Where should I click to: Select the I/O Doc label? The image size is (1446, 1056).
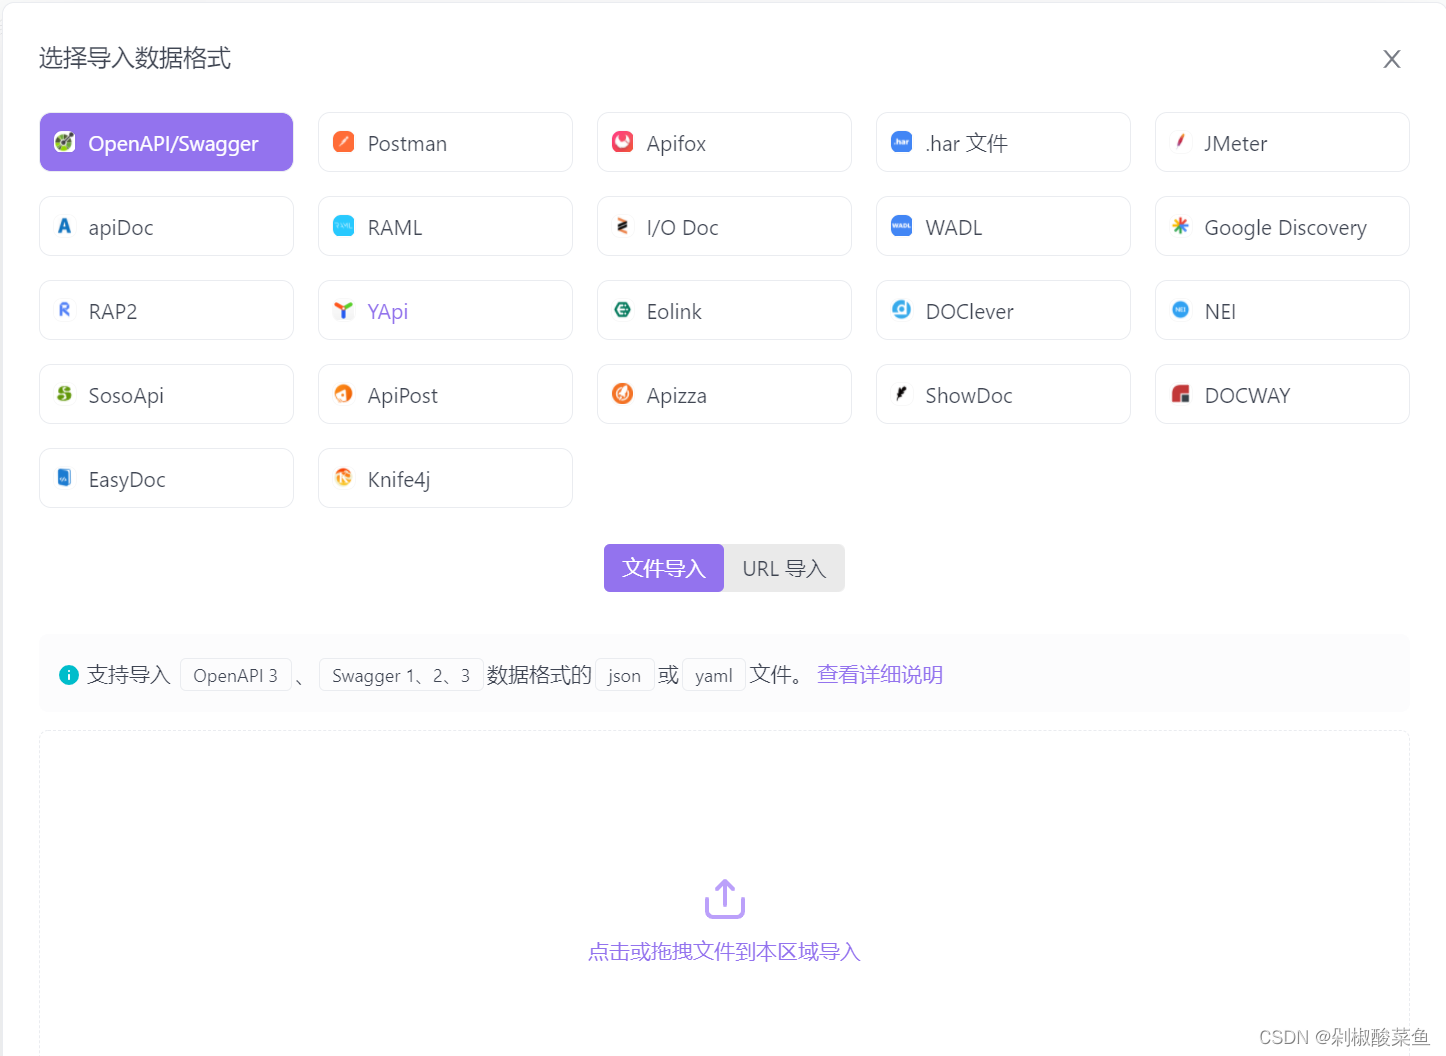[x=683, y=227]
